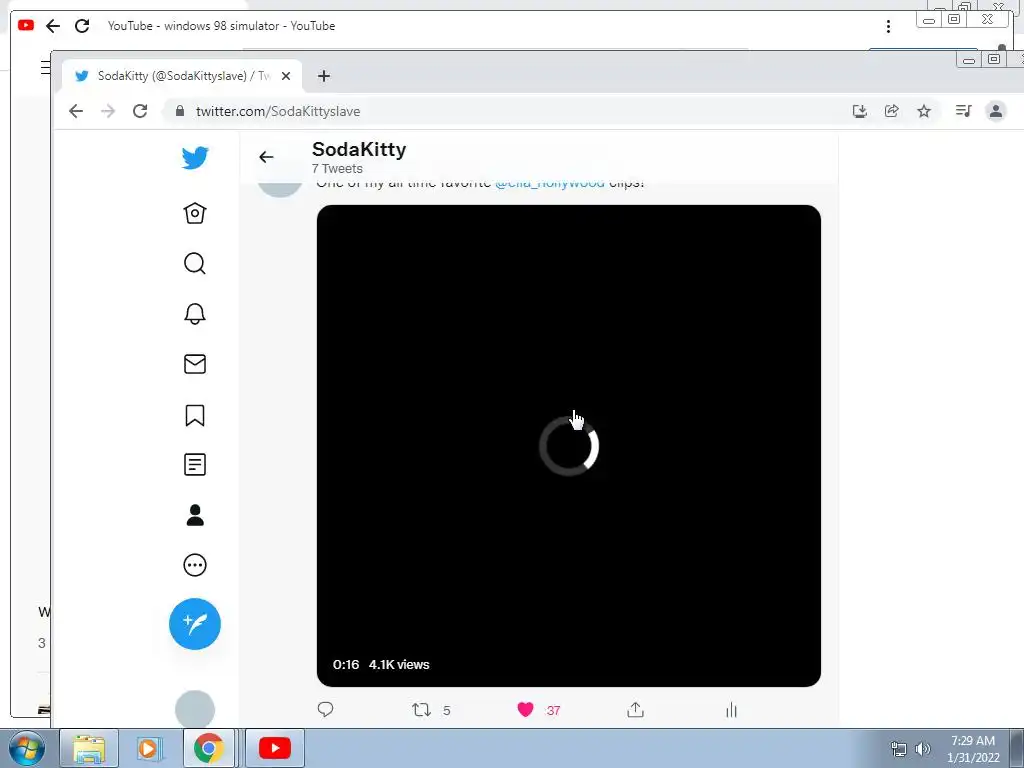
Task: Go forward in Twitter browser window
Action: 108,111
